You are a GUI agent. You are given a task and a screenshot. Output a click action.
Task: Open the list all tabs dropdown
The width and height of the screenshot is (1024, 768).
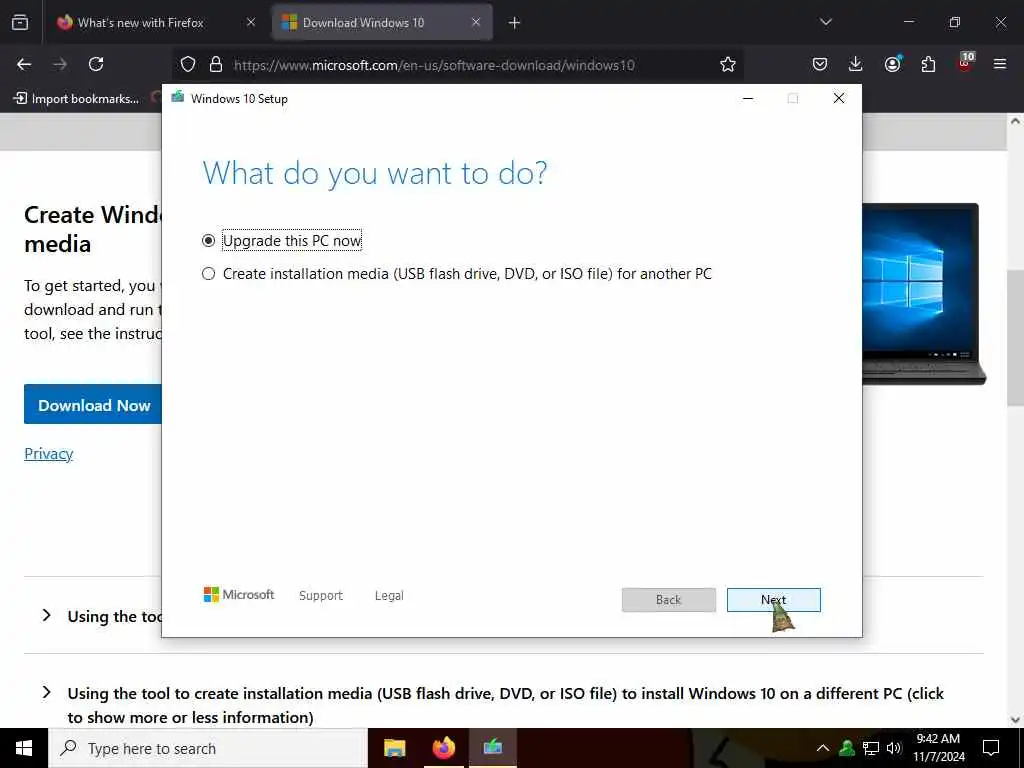point(825,22)
